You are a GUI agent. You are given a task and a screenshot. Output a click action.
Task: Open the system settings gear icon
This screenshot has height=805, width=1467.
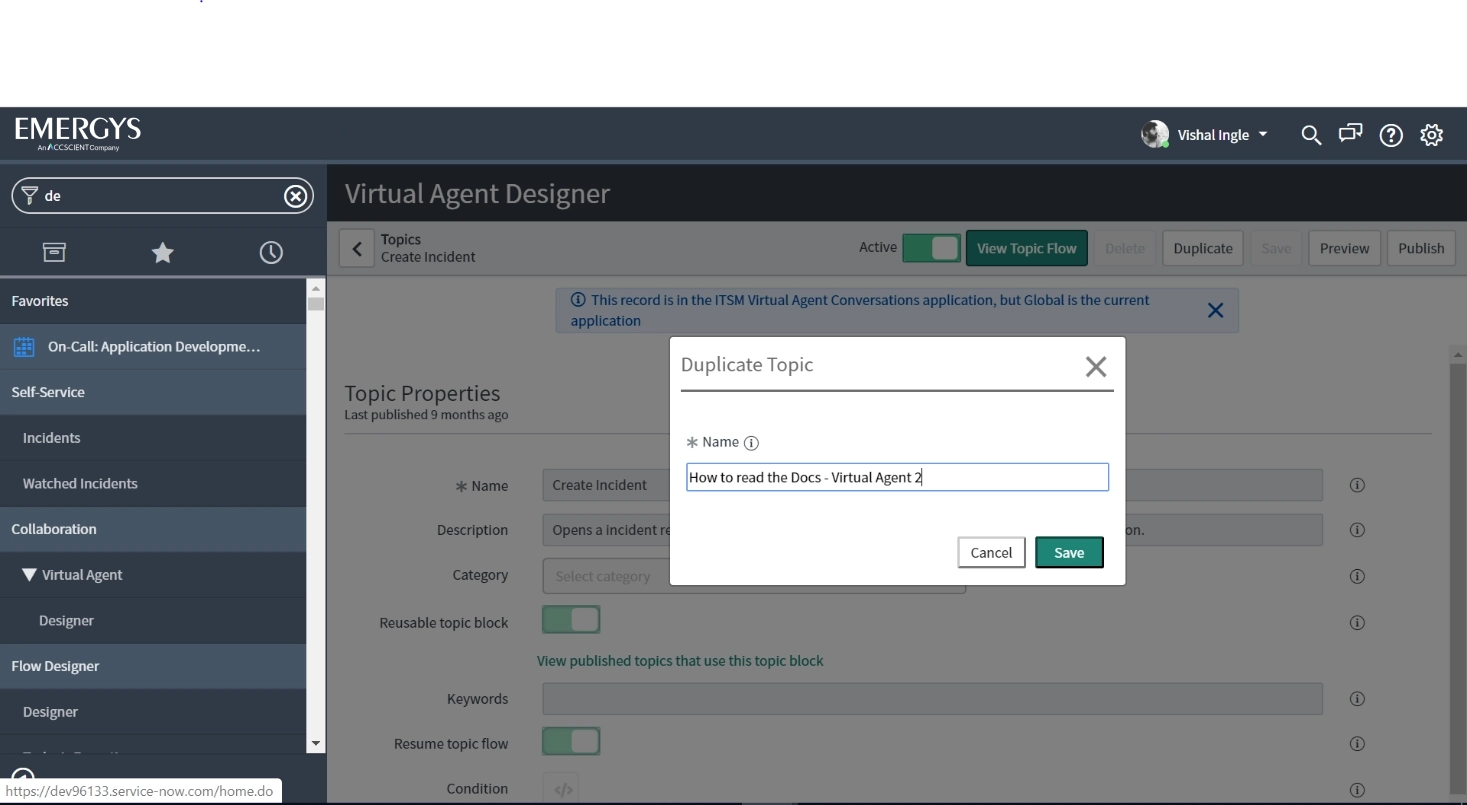click(1432, 135)
